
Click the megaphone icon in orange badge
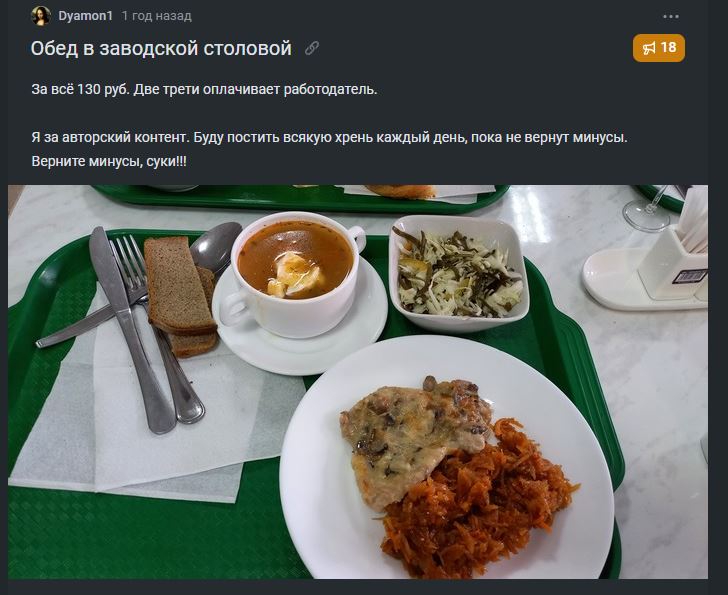click(x=649, y=48)
